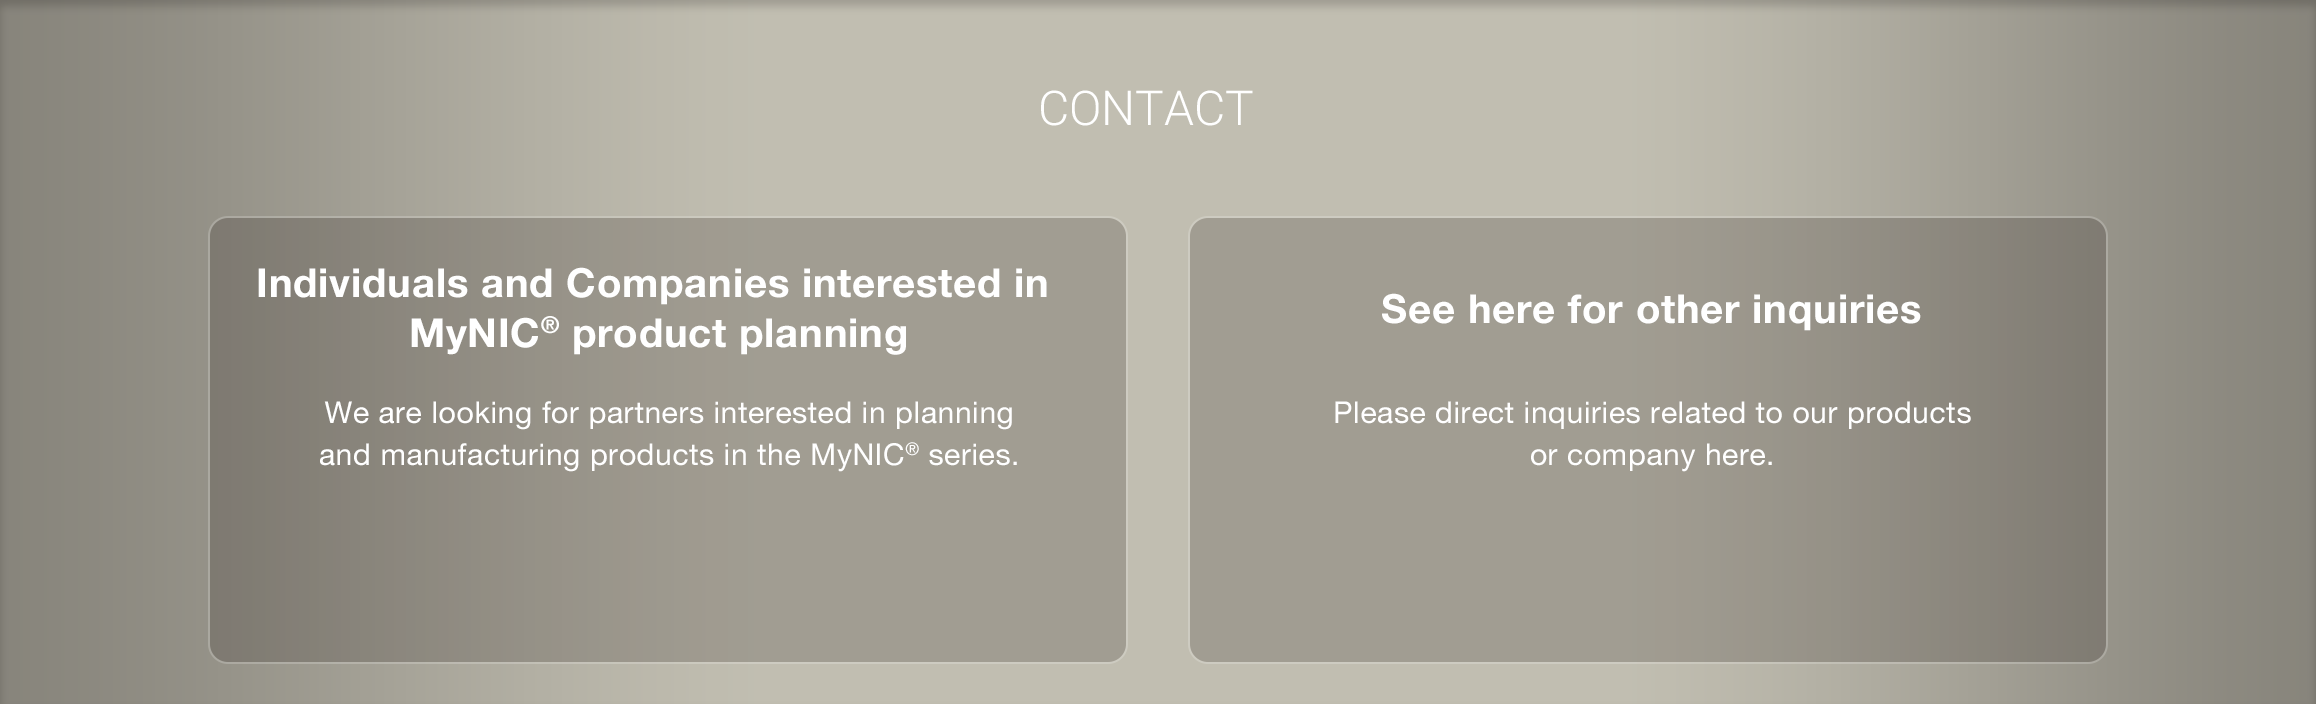Click the 'See here for other inquiries' heading

tap(1650, 310)
